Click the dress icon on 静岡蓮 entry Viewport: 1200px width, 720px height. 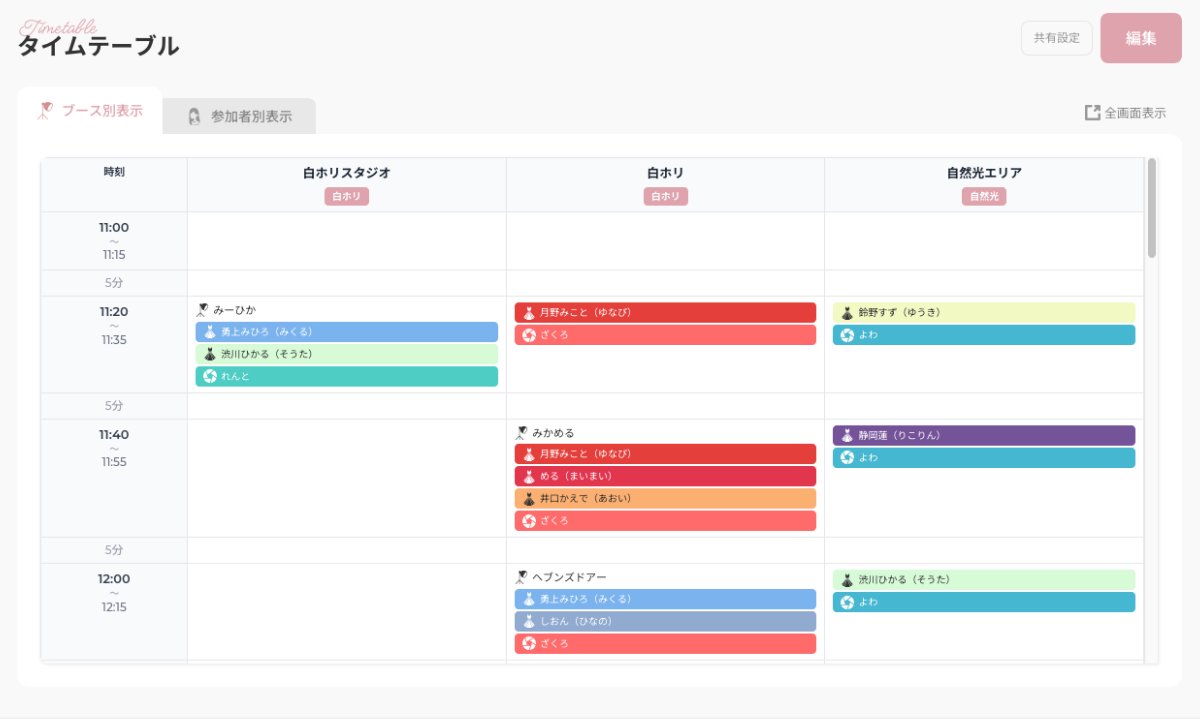847,436
